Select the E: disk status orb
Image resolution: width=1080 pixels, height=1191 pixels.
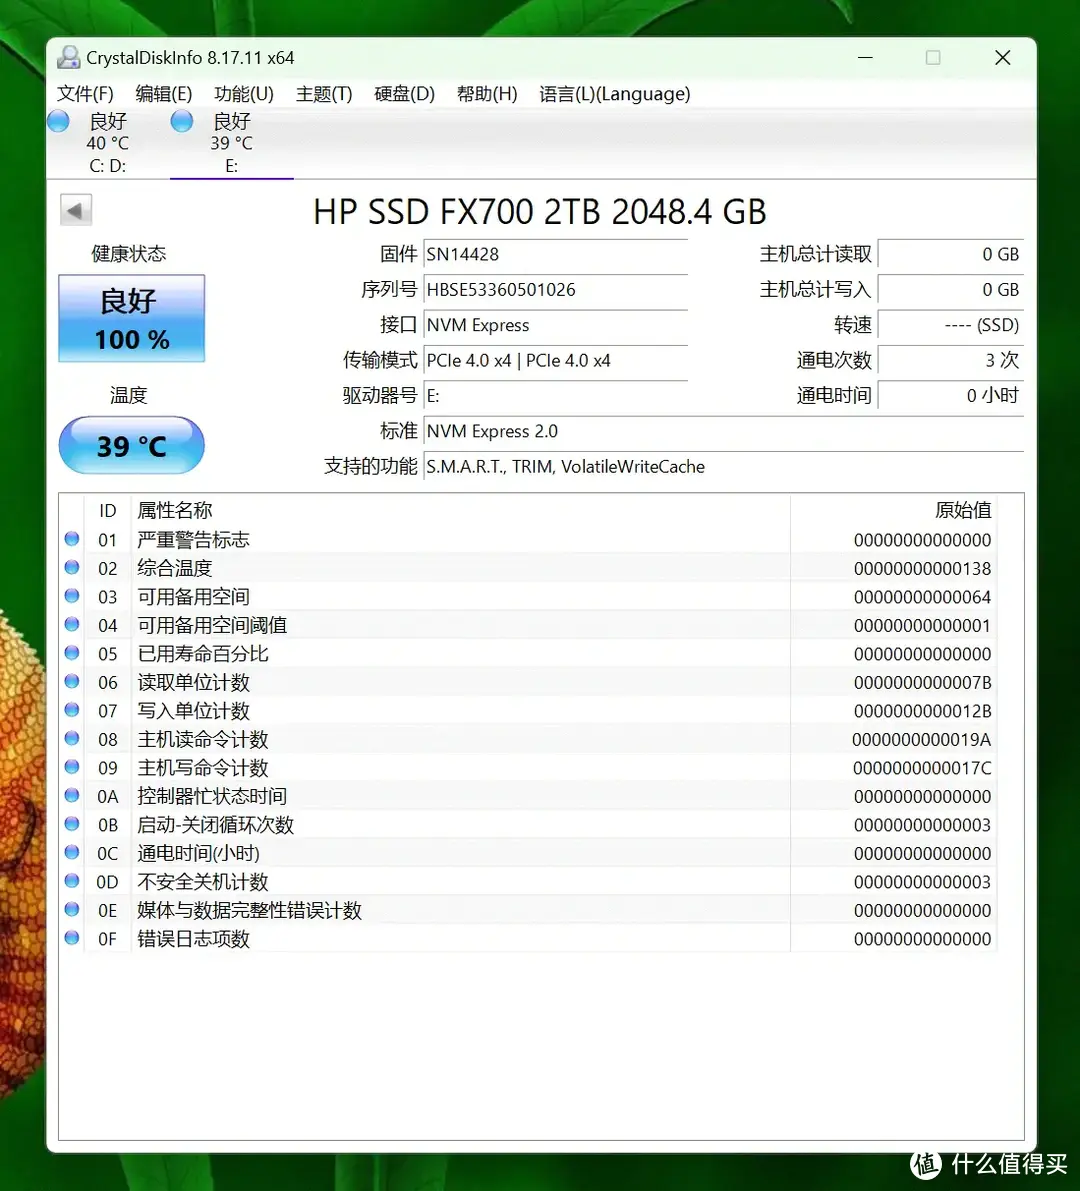182,122
